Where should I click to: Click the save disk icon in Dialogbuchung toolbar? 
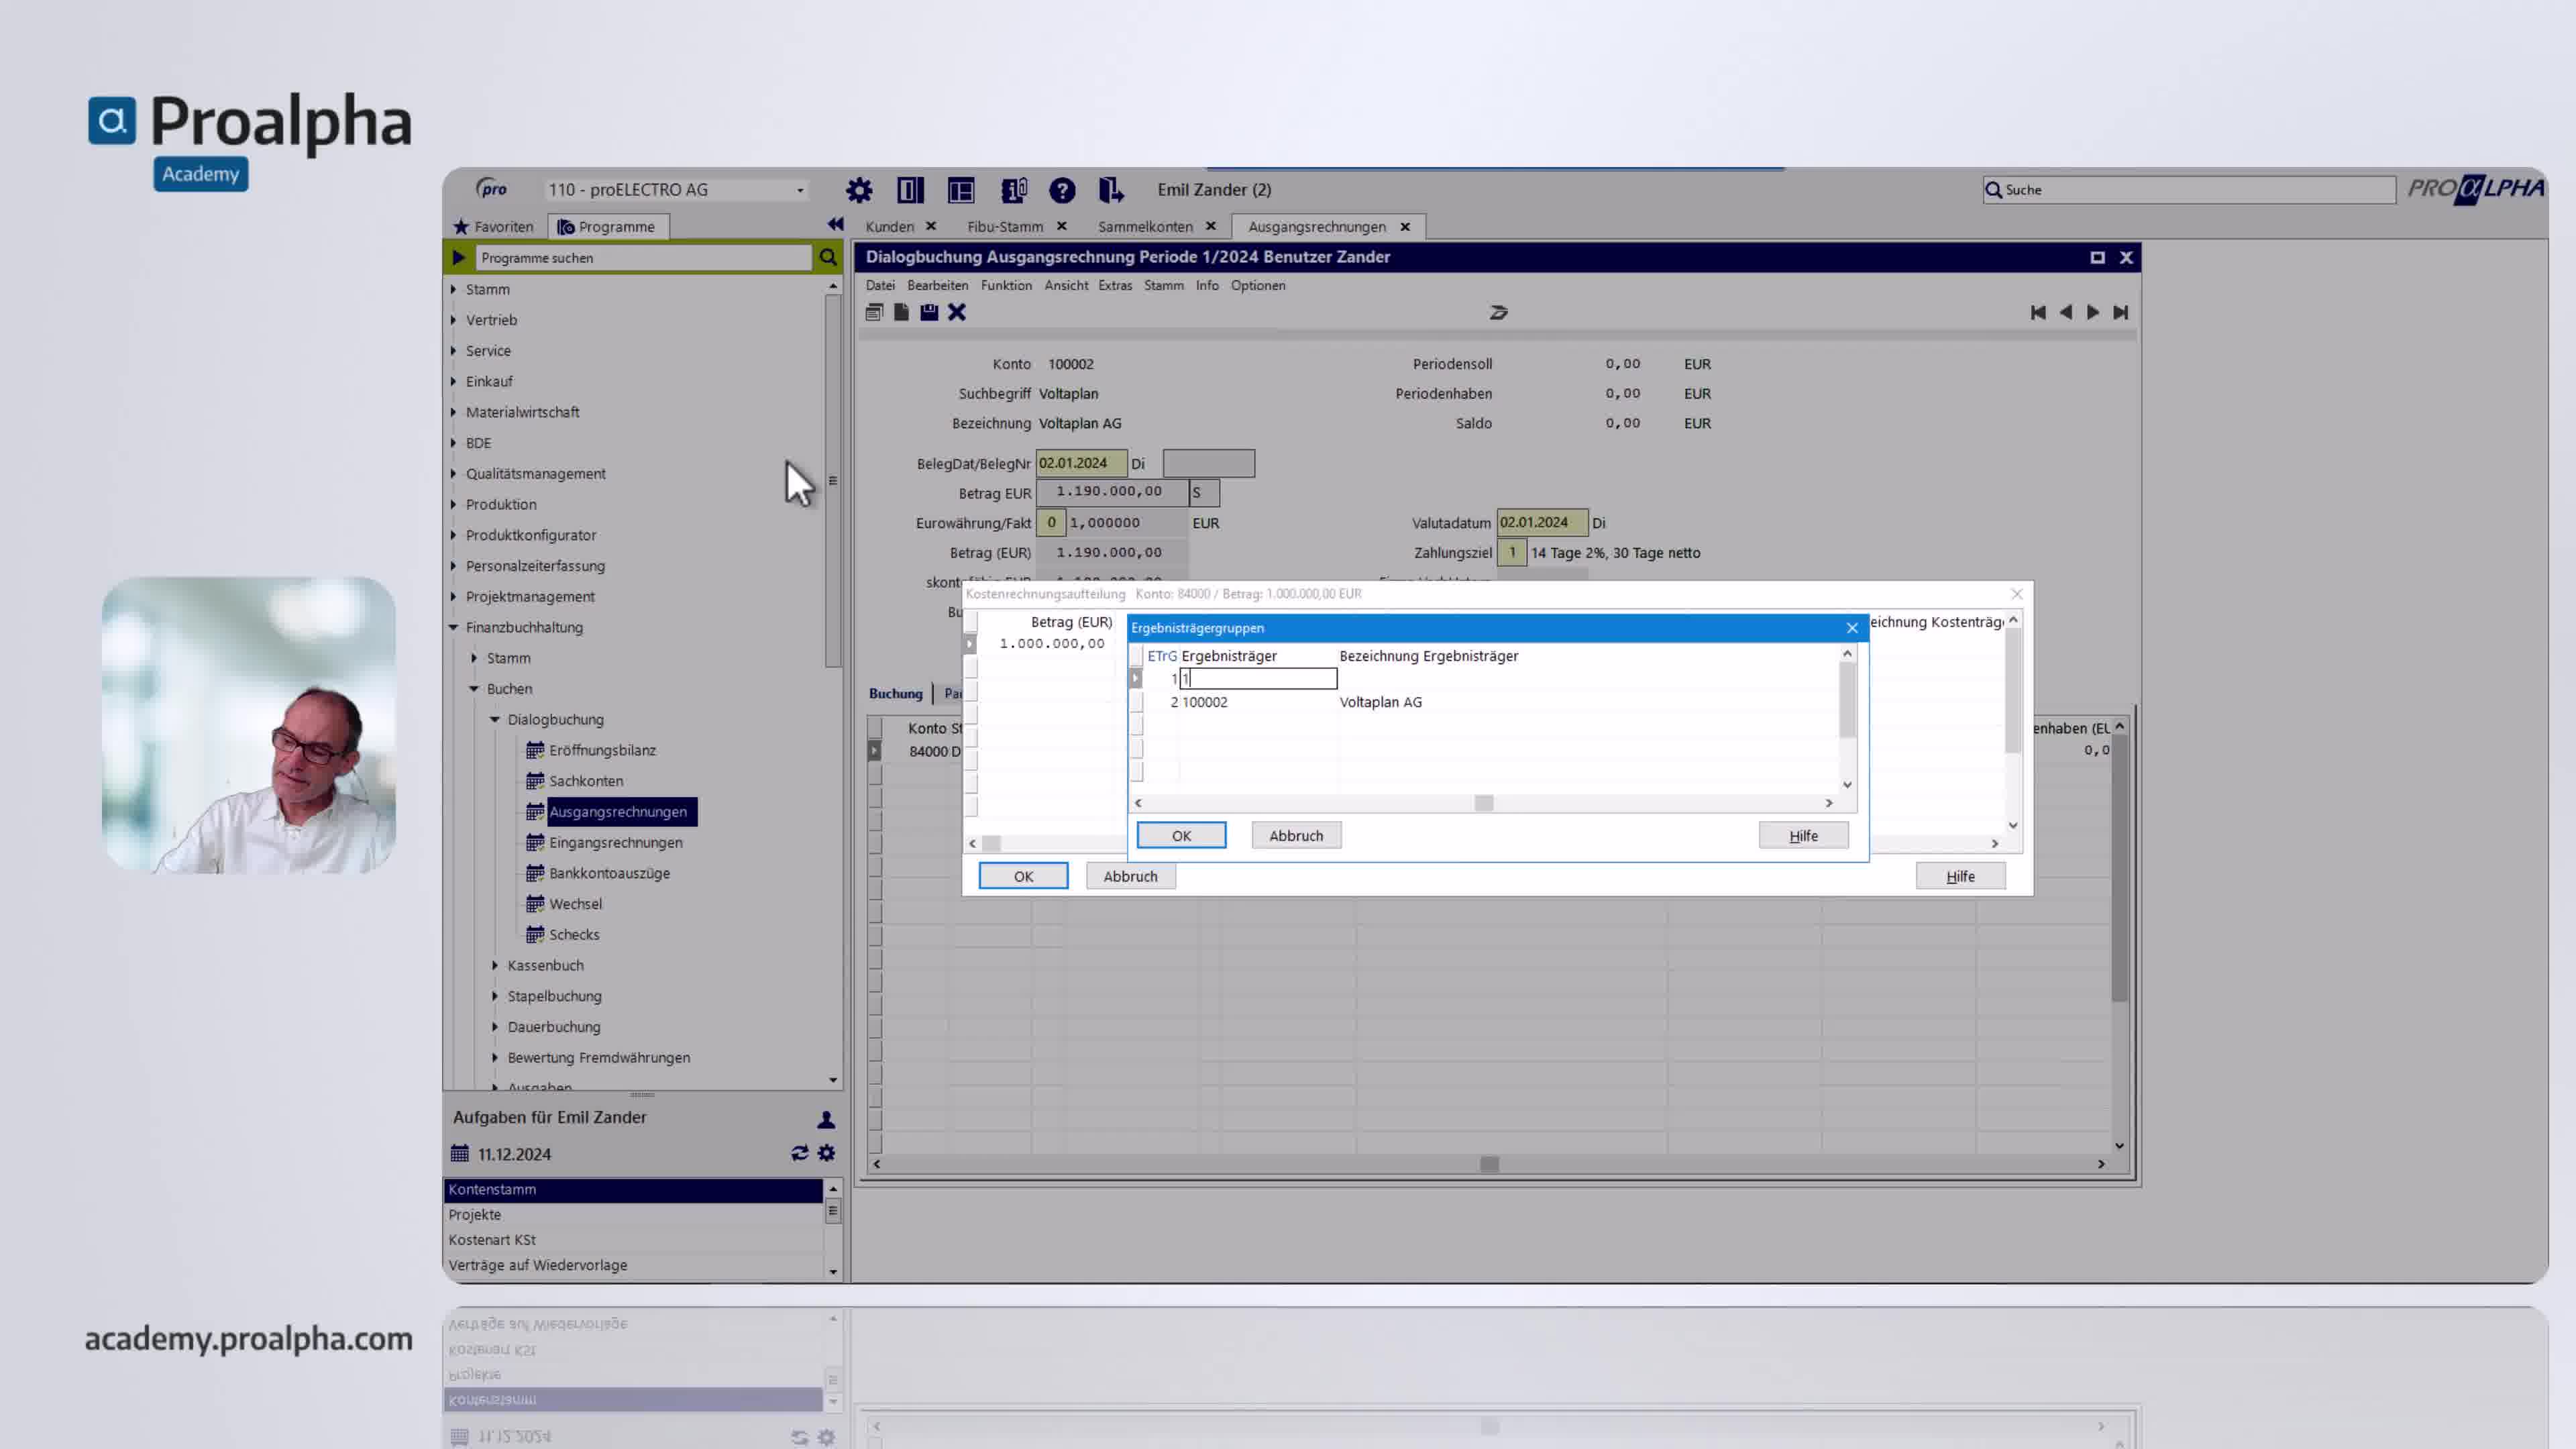(x=929, y=312)
